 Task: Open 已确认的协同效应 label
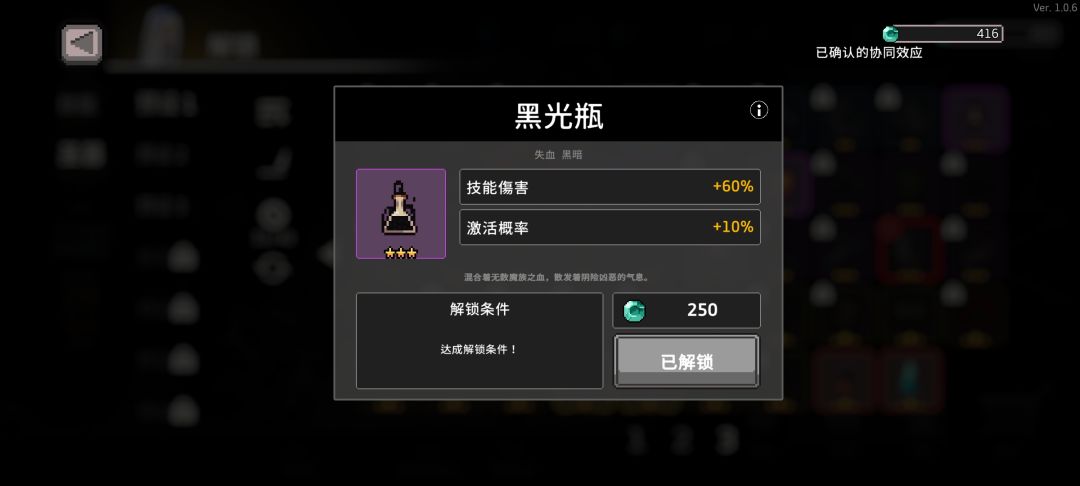coord(869,52)
